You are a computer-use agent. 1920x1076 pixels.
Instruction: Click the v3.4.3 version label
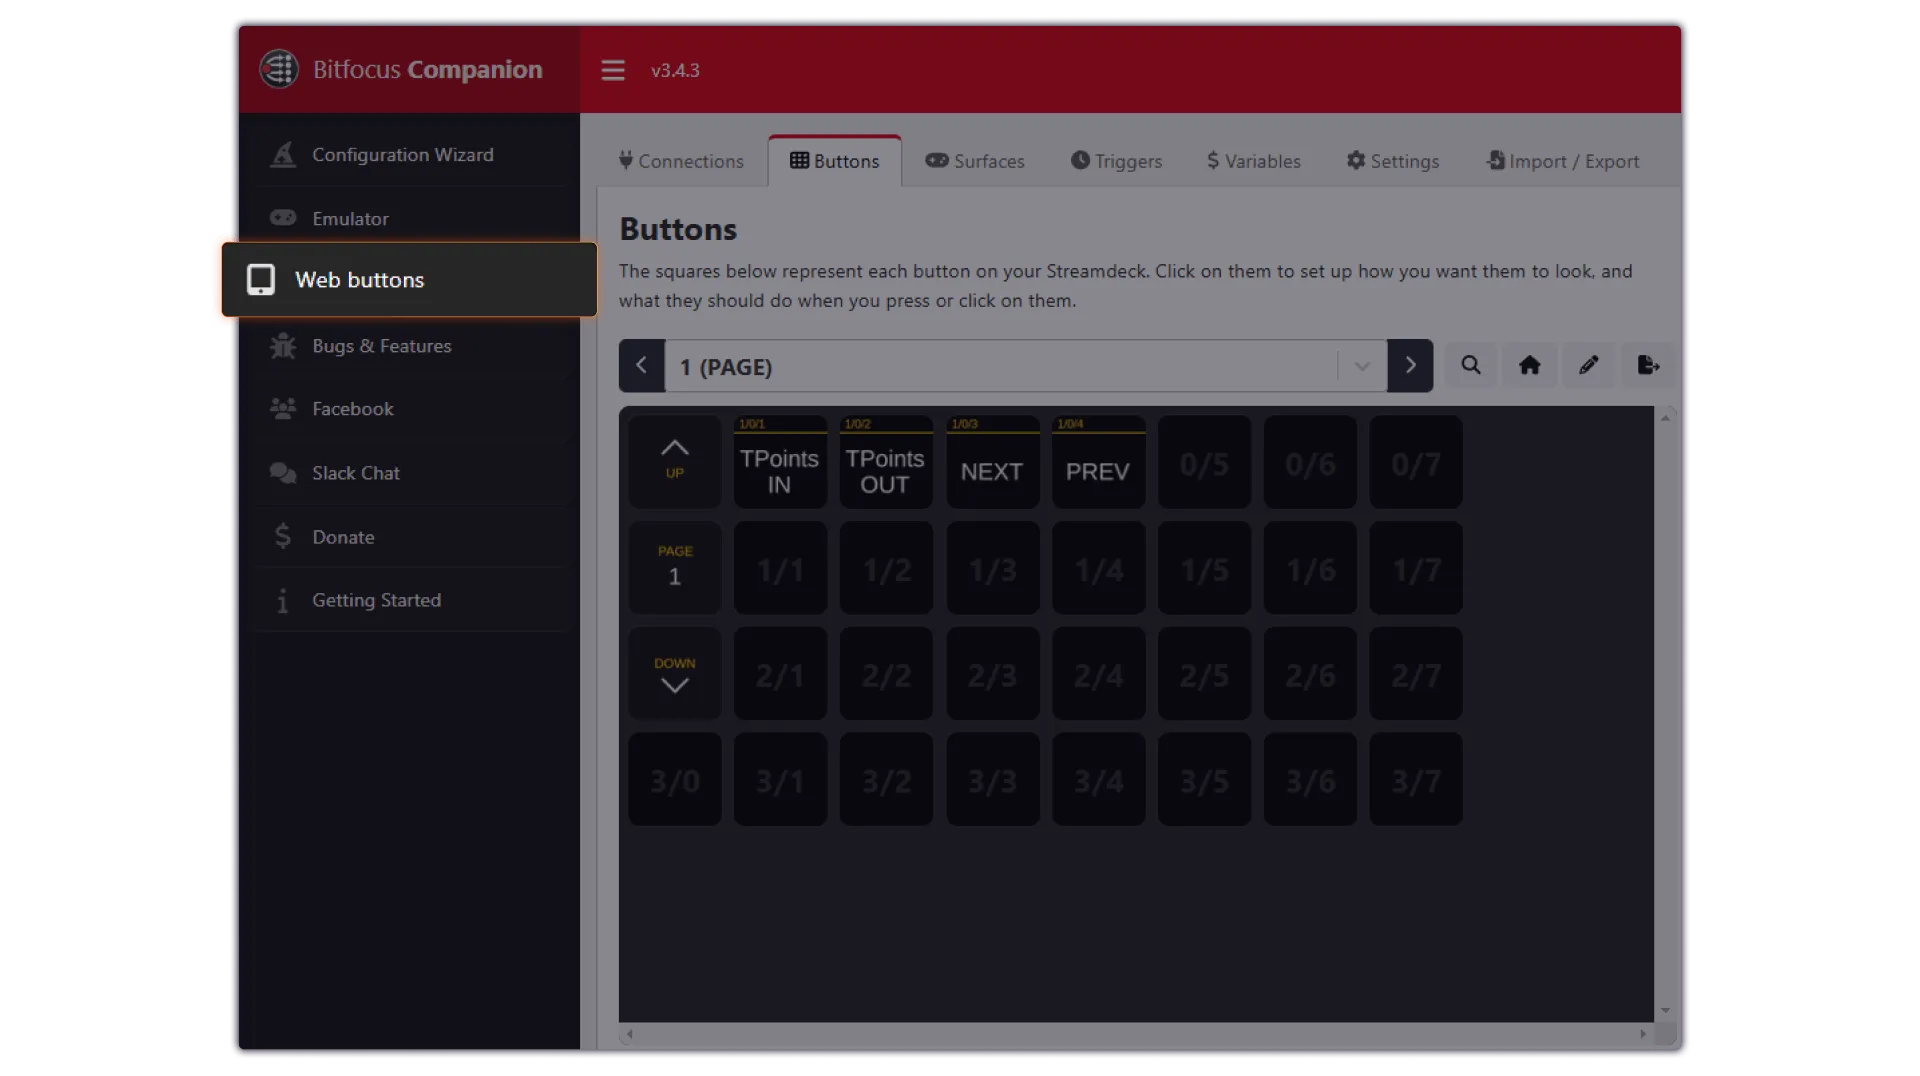coord(675,70)
